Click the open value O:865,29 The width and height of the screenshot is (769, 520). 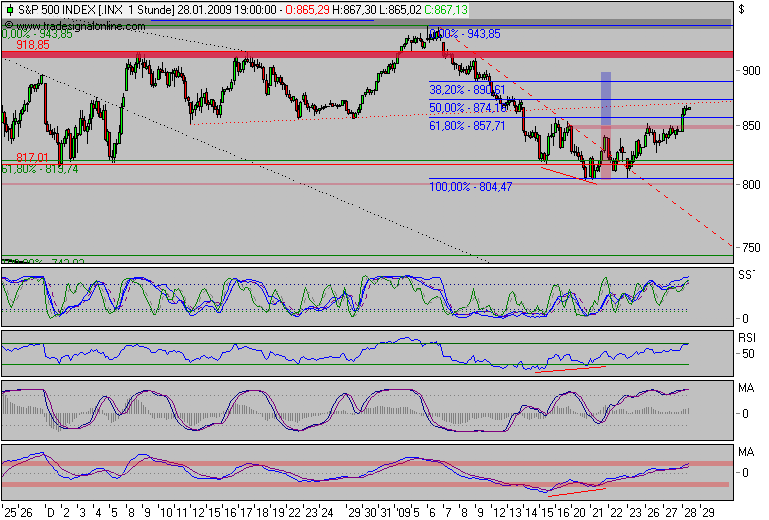click(307, 10)
